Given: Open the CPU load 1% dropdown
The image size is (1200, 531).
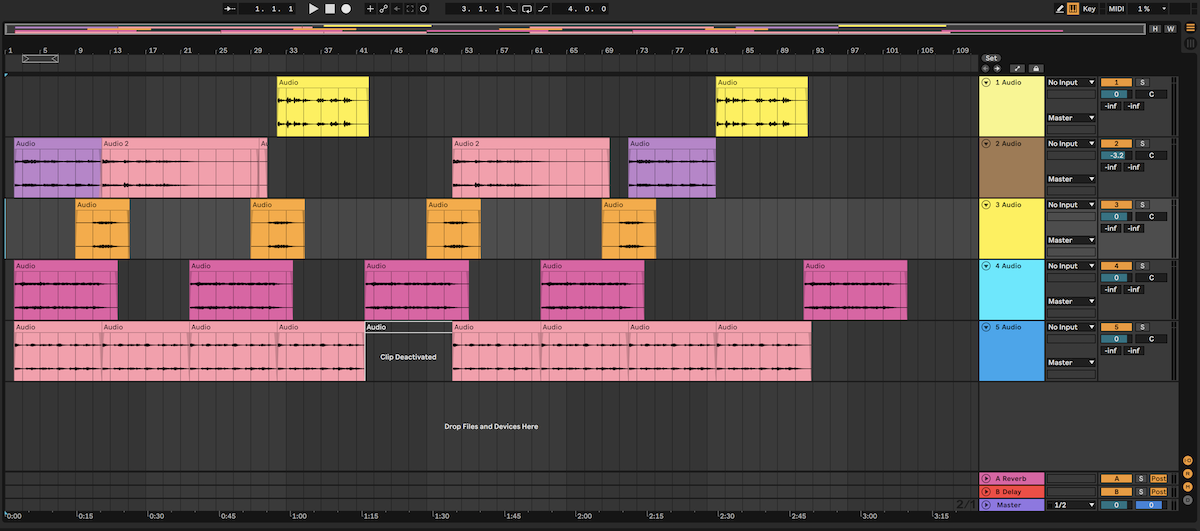Looking at the screenshot, I should pyautogui.click(x=1149, y=8).
